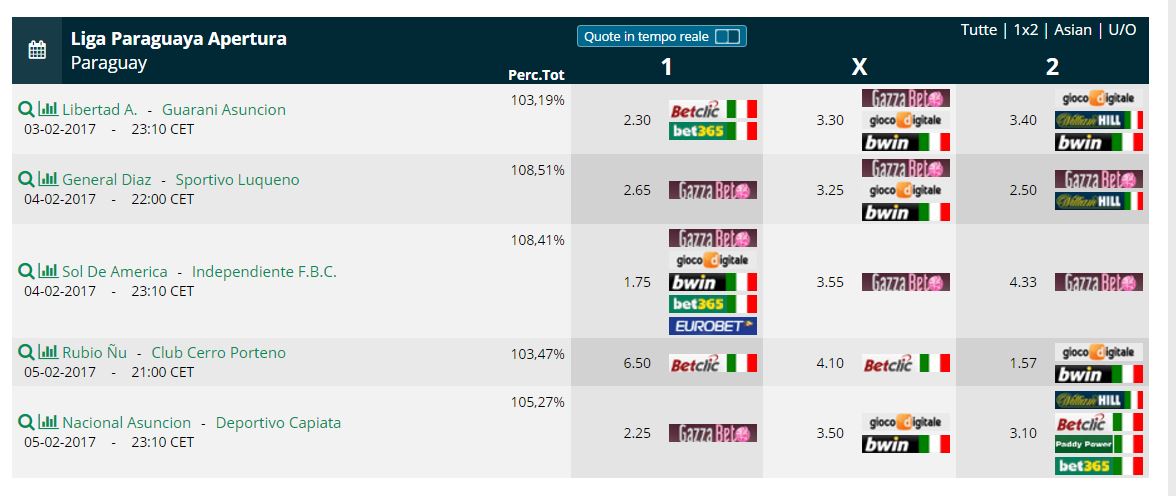The height and width of the screenshot is (496, 1176).
Task: Click magnifier icon for Sol De America match
Action: click(26, 272)
